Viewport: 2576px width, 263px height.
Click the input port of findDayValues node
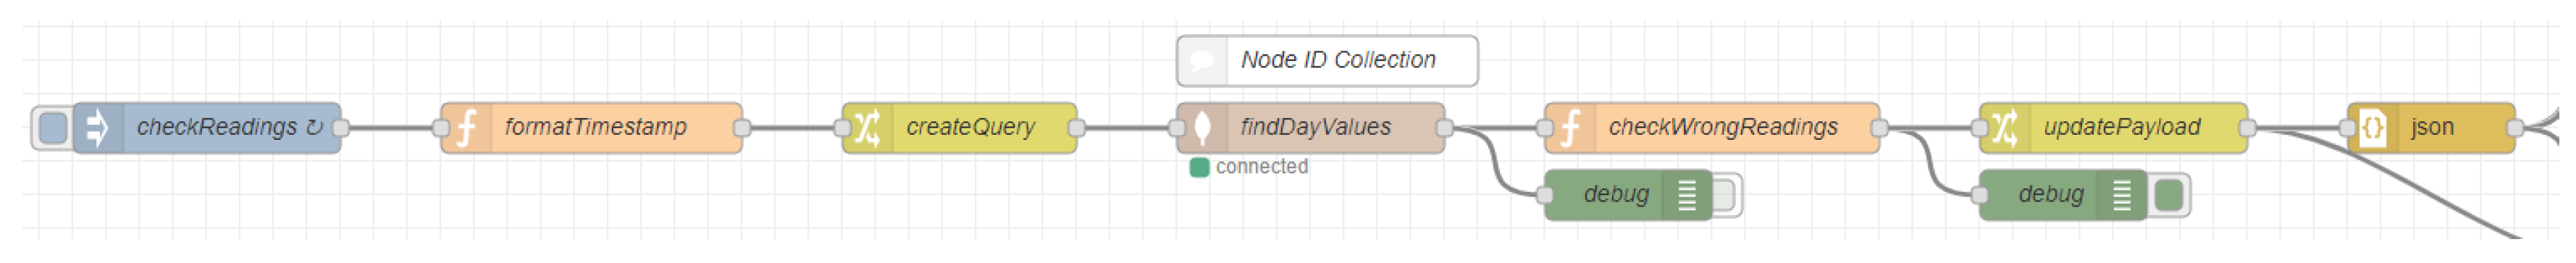click(1177, 128)
